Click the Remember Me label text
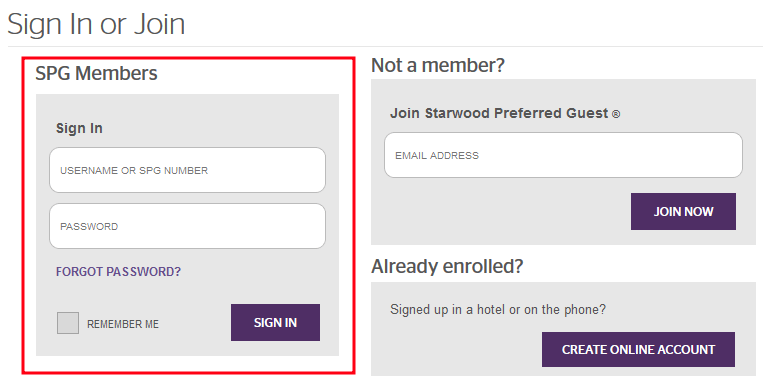 tap(123, 324)
